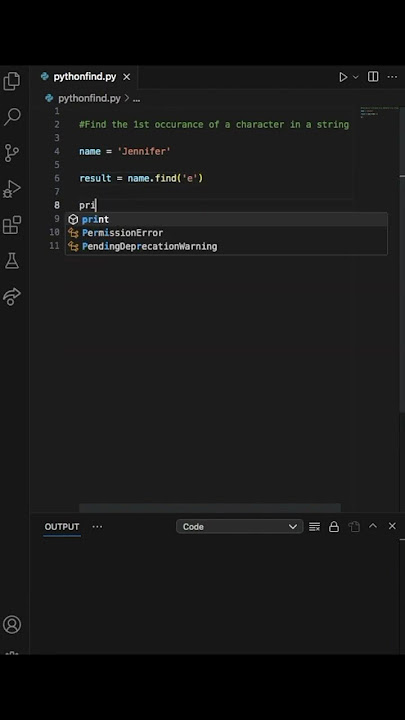Open the Extensions marketplace icon

(x=12, y=225)
